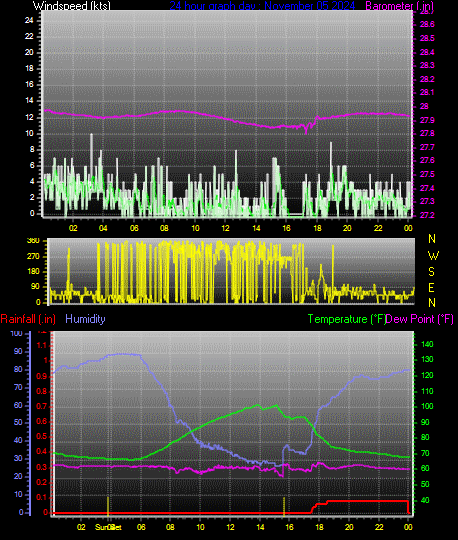Viewport: 458px width, 540px height.
Task: Click temperature axis value 120
Action: click(x=427, y=375)
